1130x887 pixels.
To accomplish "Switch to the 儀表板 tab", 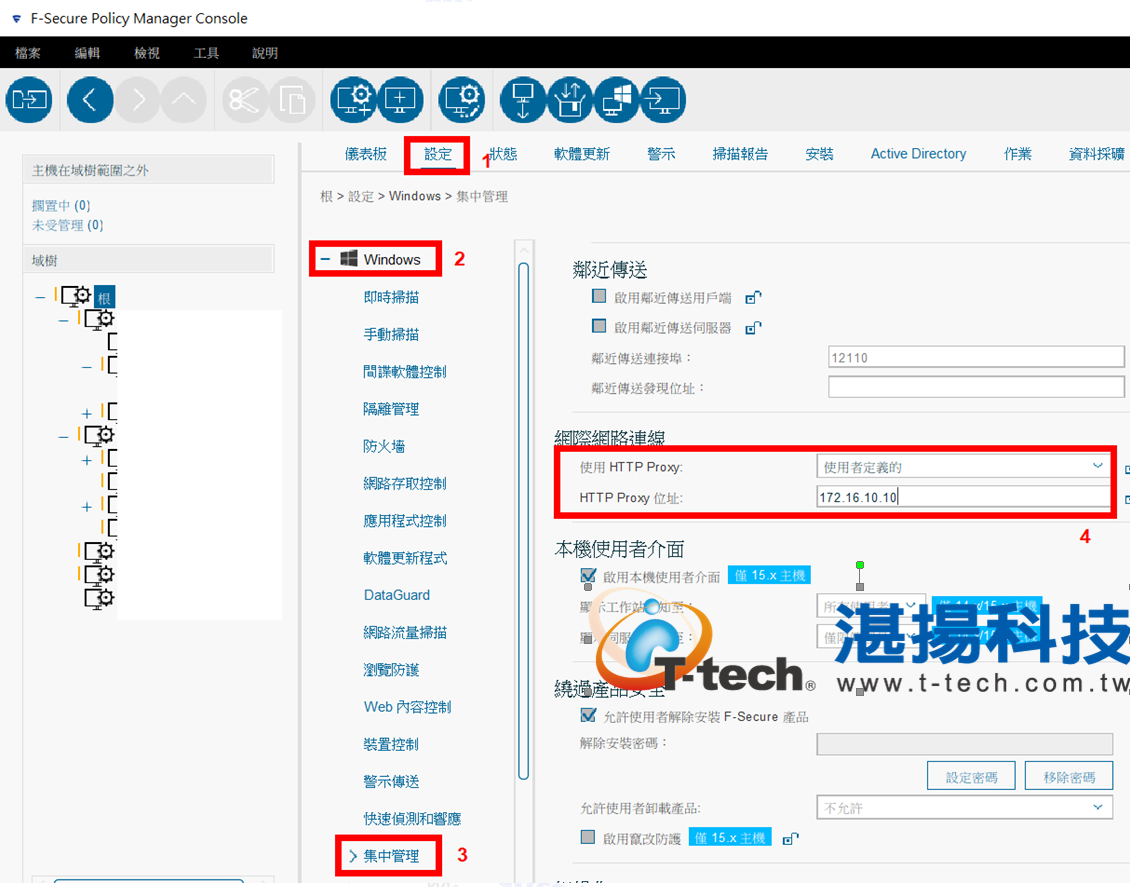I will click(x=366, y=153).
